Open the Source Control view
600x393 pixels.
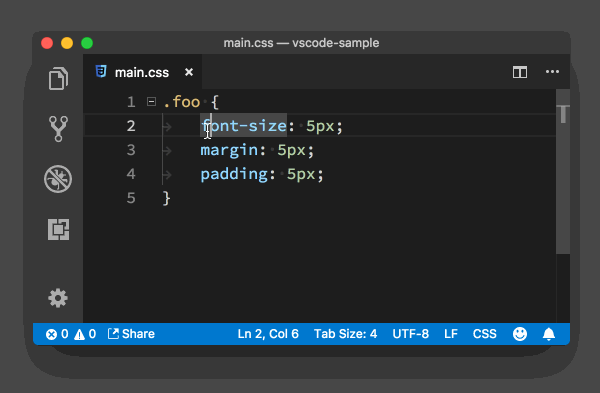coord(58,129)
